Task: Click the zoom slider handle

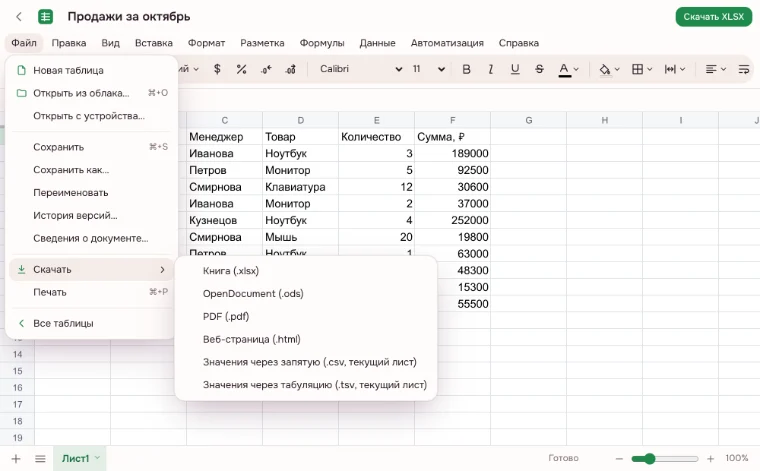Action: tap(649, 458)
